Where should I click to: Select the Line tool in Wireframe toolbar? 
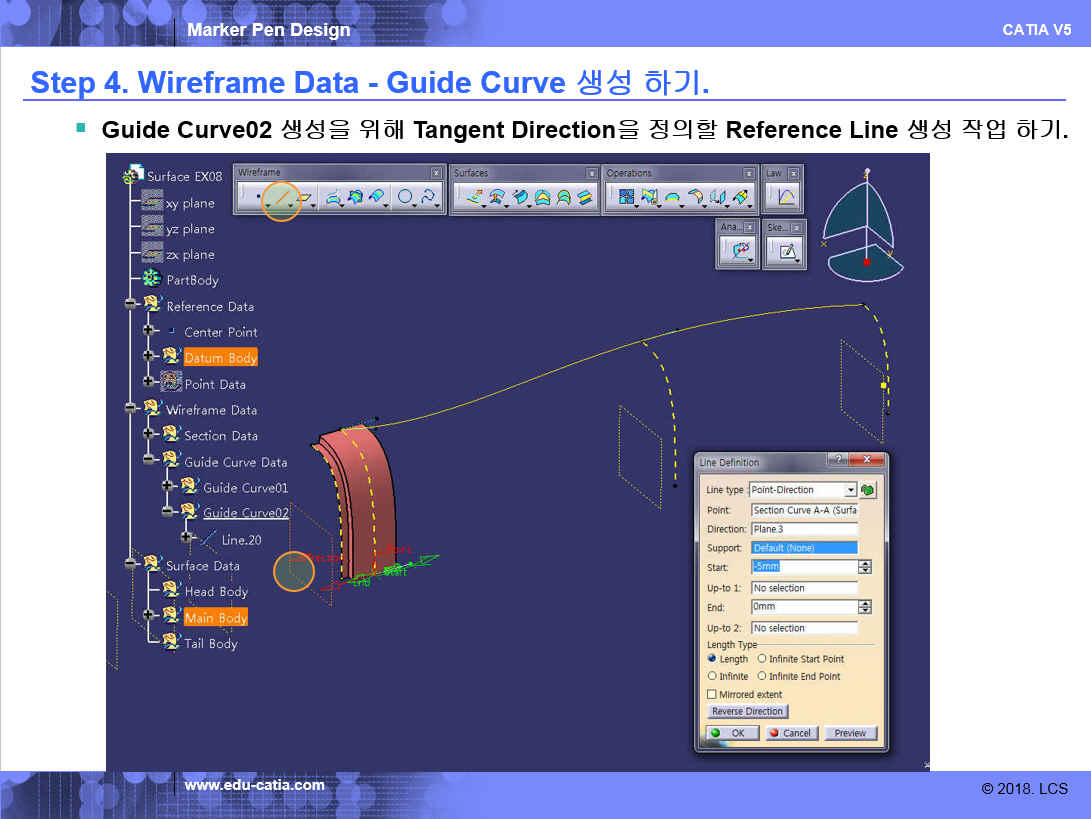[282, 198]
